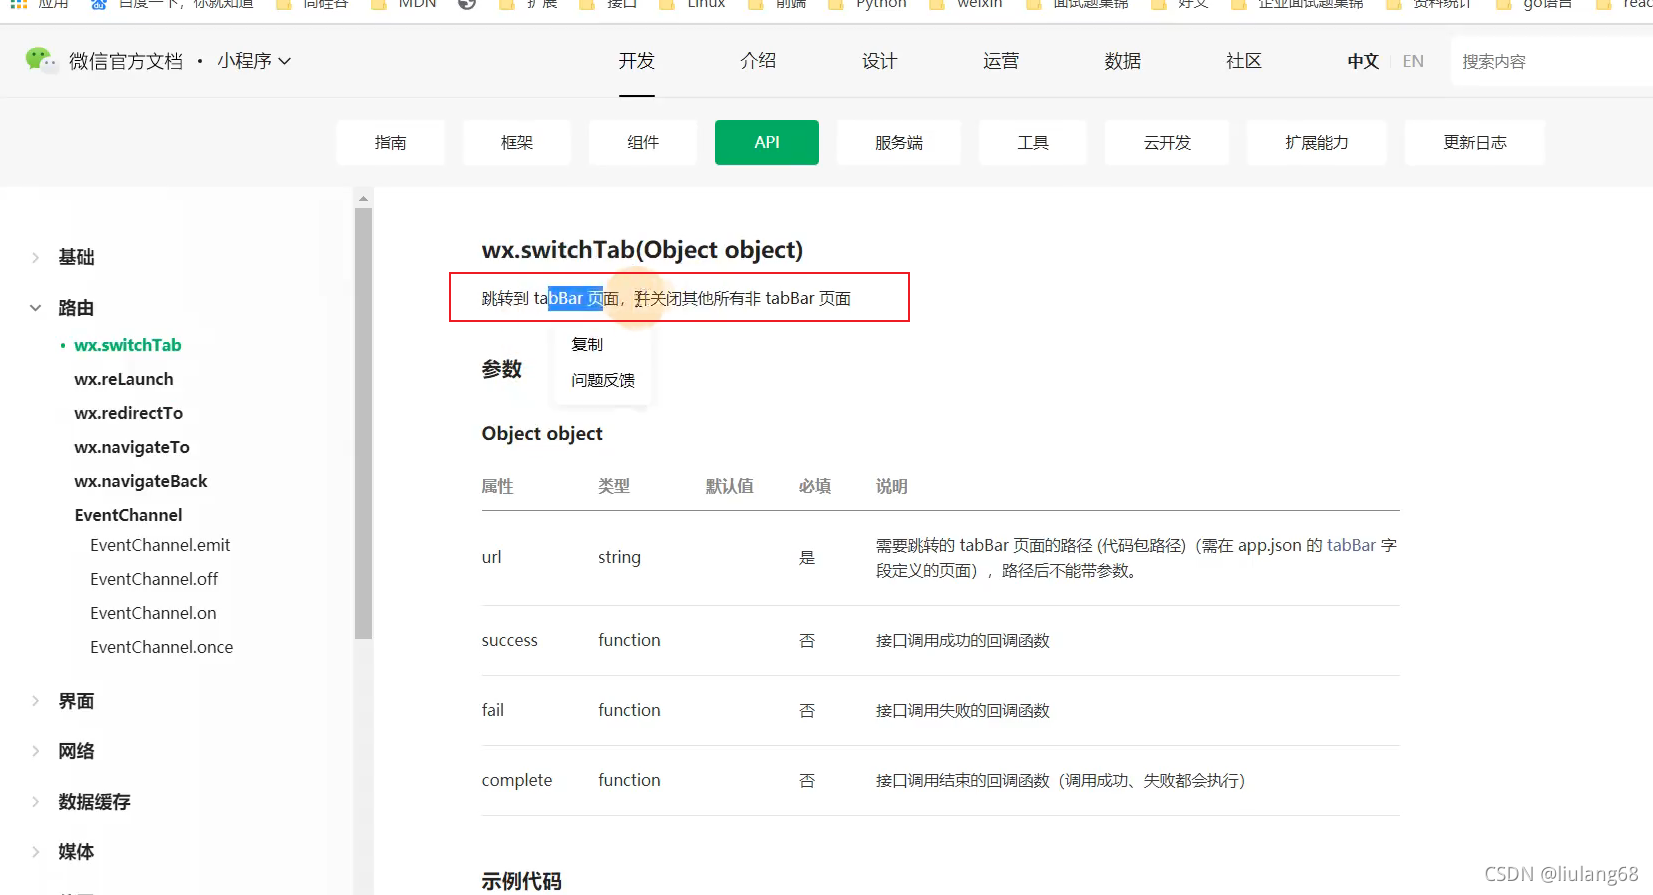Open 媒体 category in sidebar
The width and height of the screenshot is (1653, 895).
point(76,852)
